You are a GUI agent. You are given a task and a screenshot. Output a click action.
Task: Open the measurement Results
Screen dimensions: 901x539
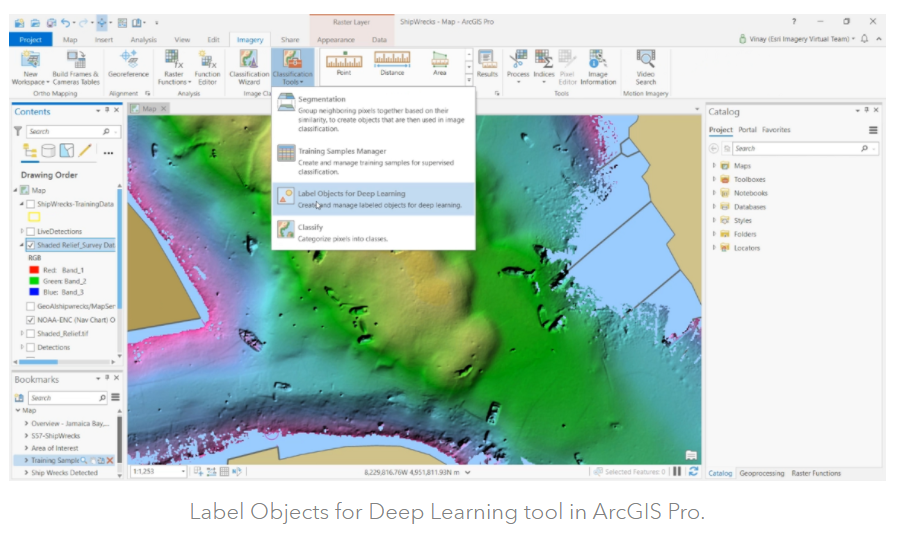[487, 64]
